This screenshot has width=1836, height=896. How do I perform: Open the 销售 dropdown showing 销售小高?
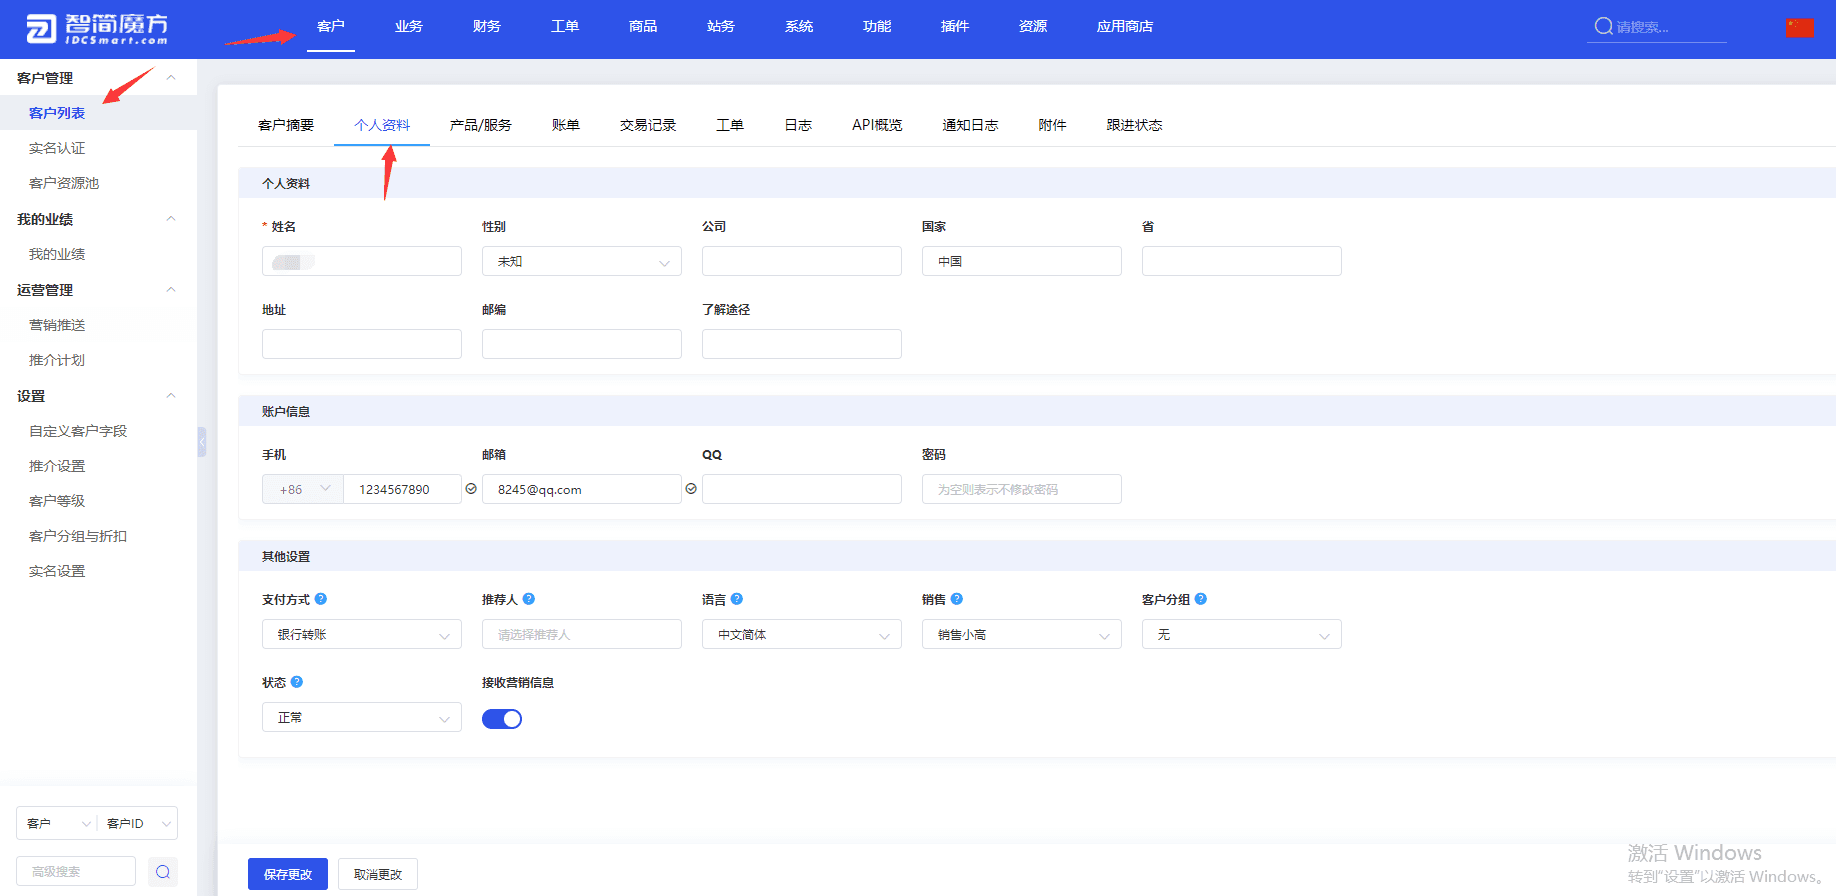[1022, 634]
